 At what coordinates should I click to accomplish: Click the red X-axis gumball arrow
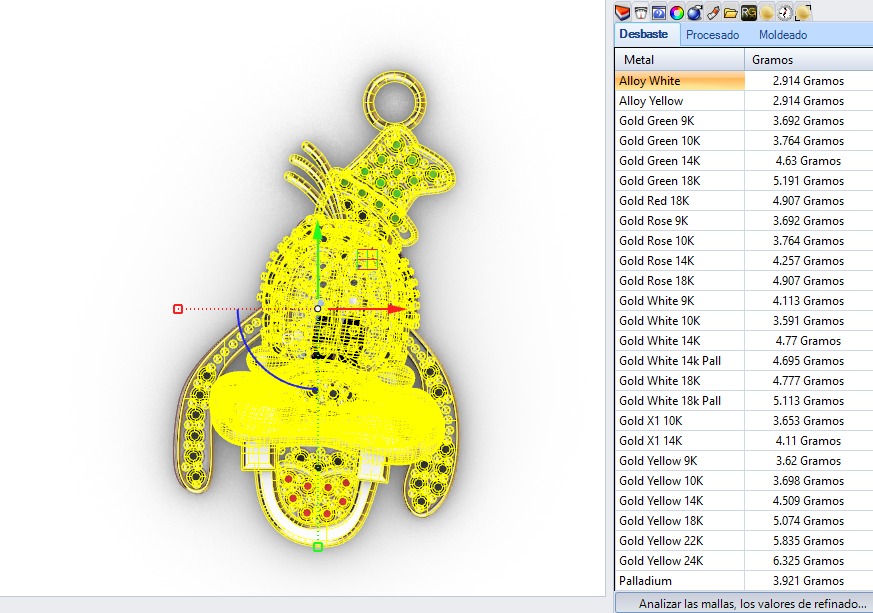(396, 308)
